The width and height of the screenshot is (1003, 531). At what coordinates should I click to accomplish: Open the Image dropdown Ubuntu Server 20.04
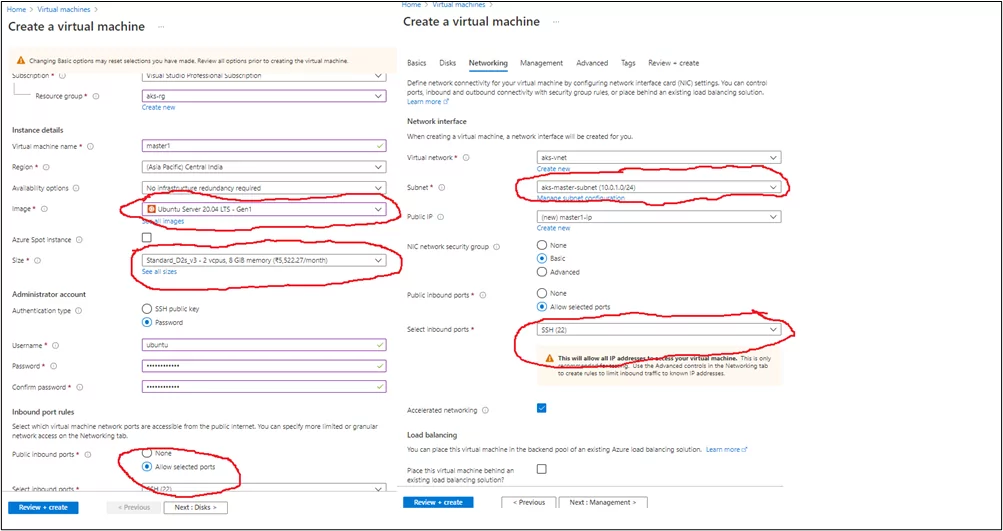pyautogui.click(x=264, y=209)
